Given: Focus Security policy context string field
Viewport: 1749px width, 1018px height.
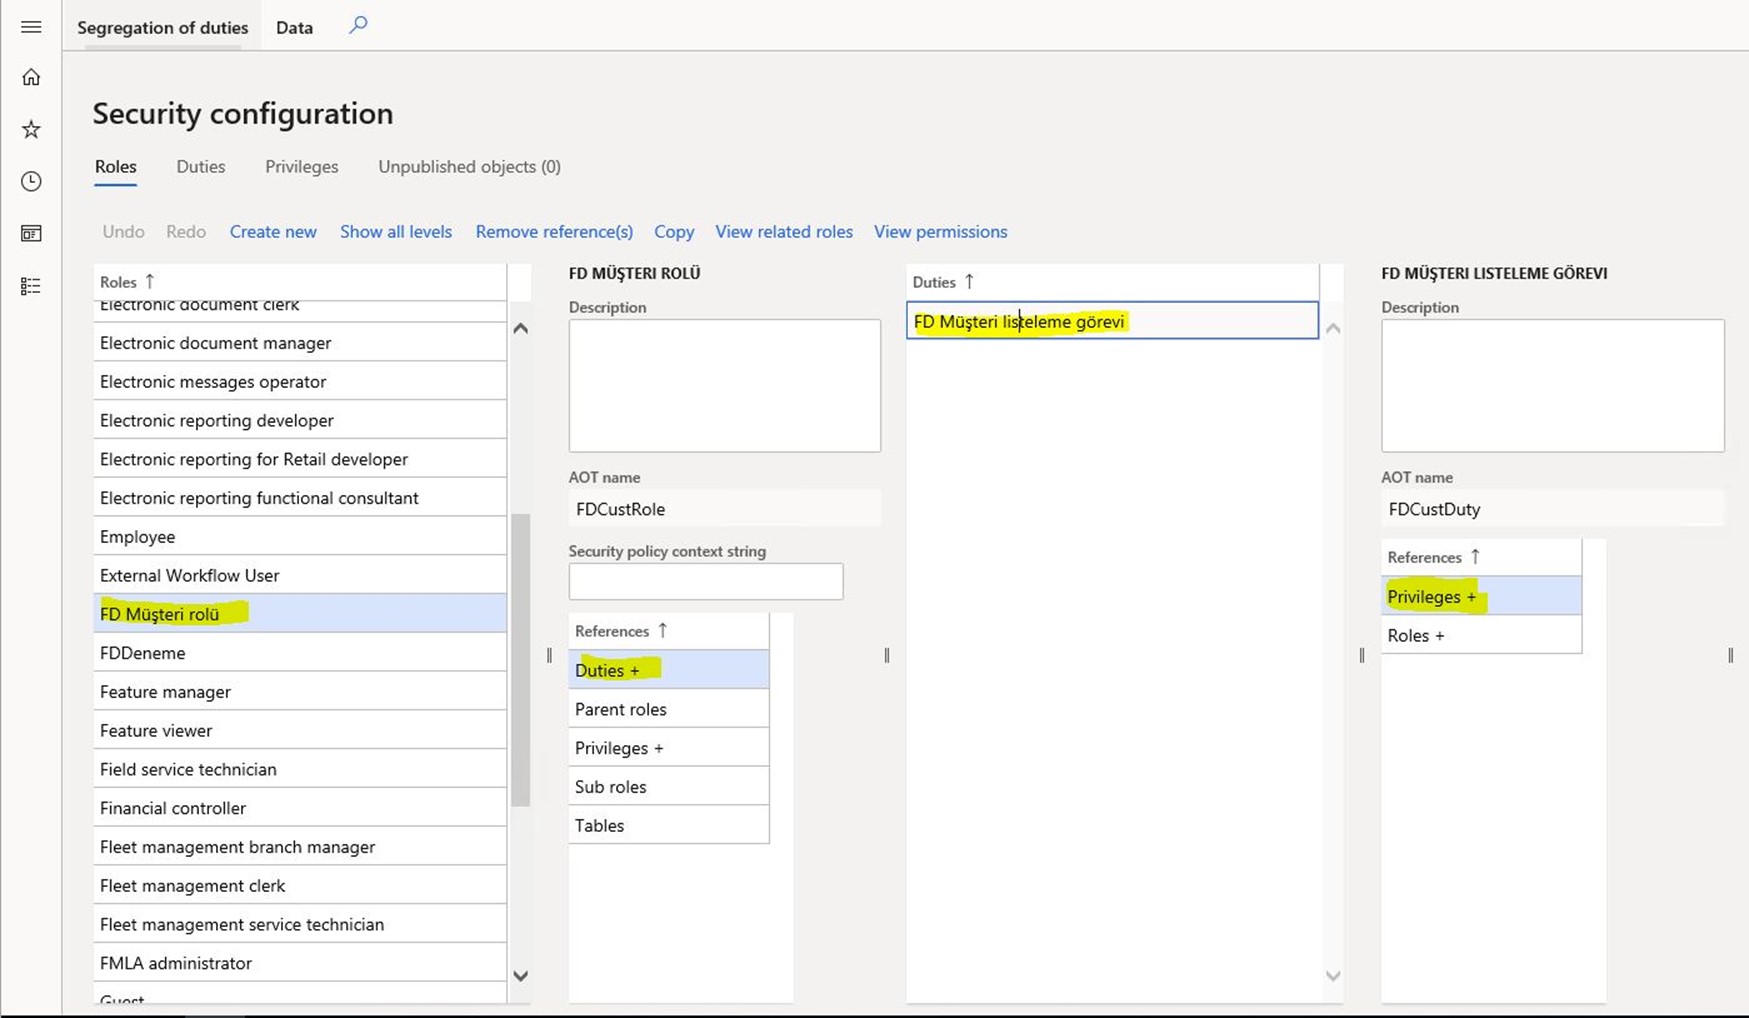Looking at the screenshot, I should 706,581.
